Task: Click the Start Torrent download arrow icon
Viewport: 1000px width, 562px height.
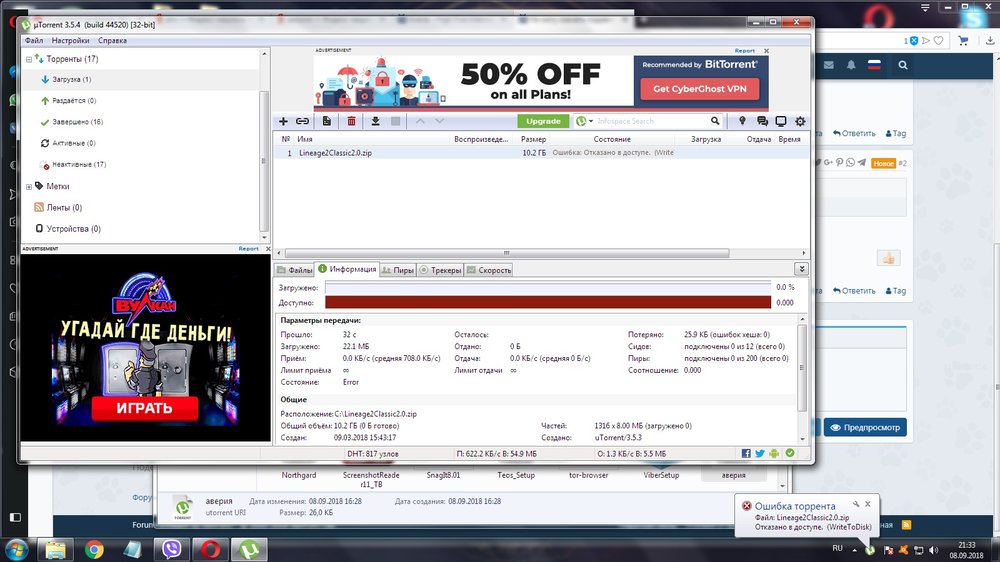Action: [x=375, y=121]
